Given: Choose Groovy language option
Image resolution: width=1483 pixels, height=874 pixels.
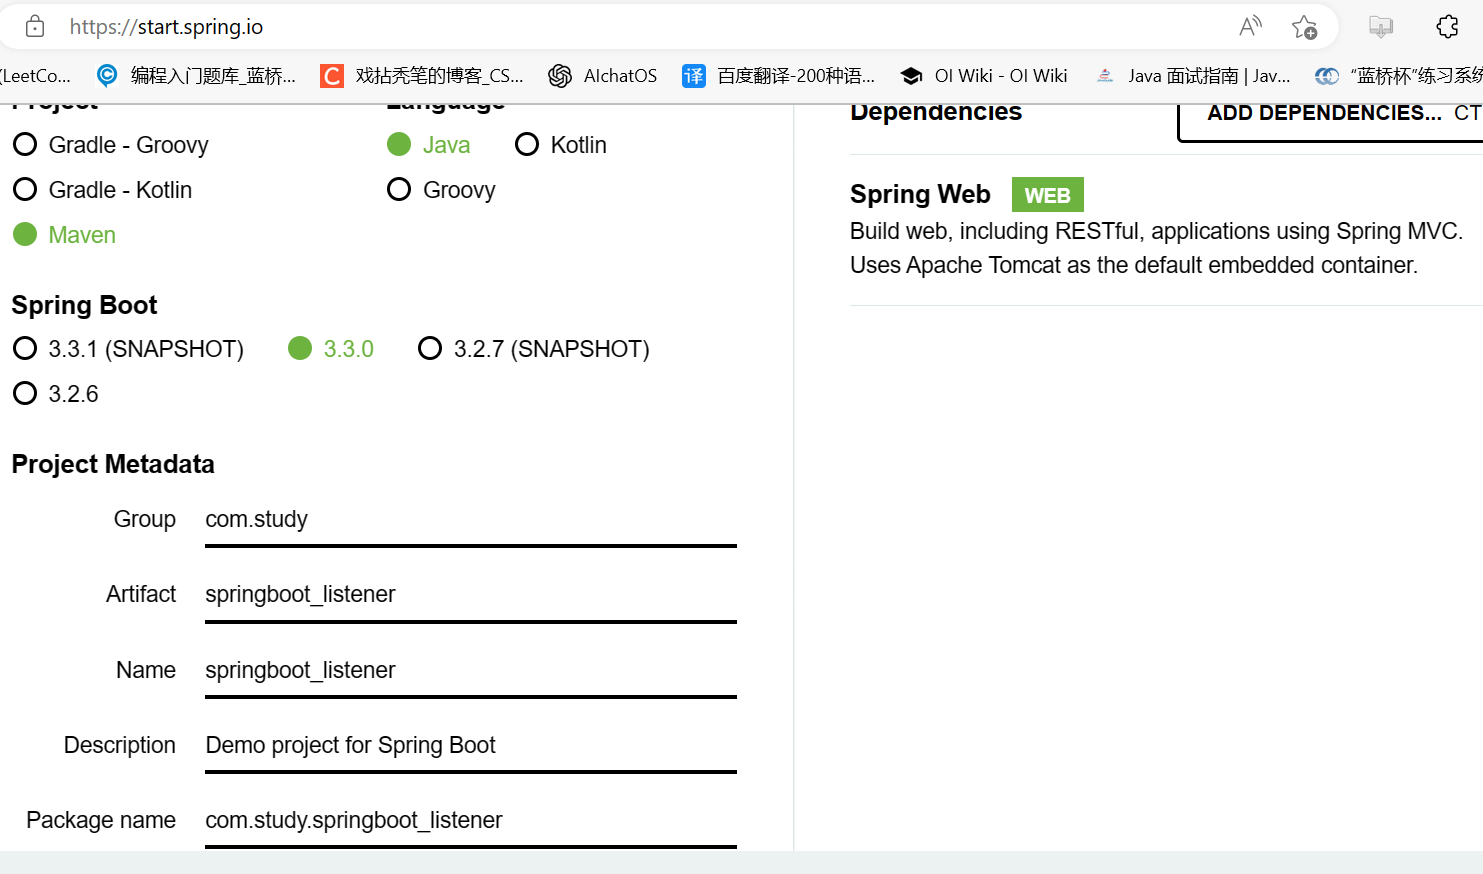Looking at the screenshot, I should (x=441, y=190).
